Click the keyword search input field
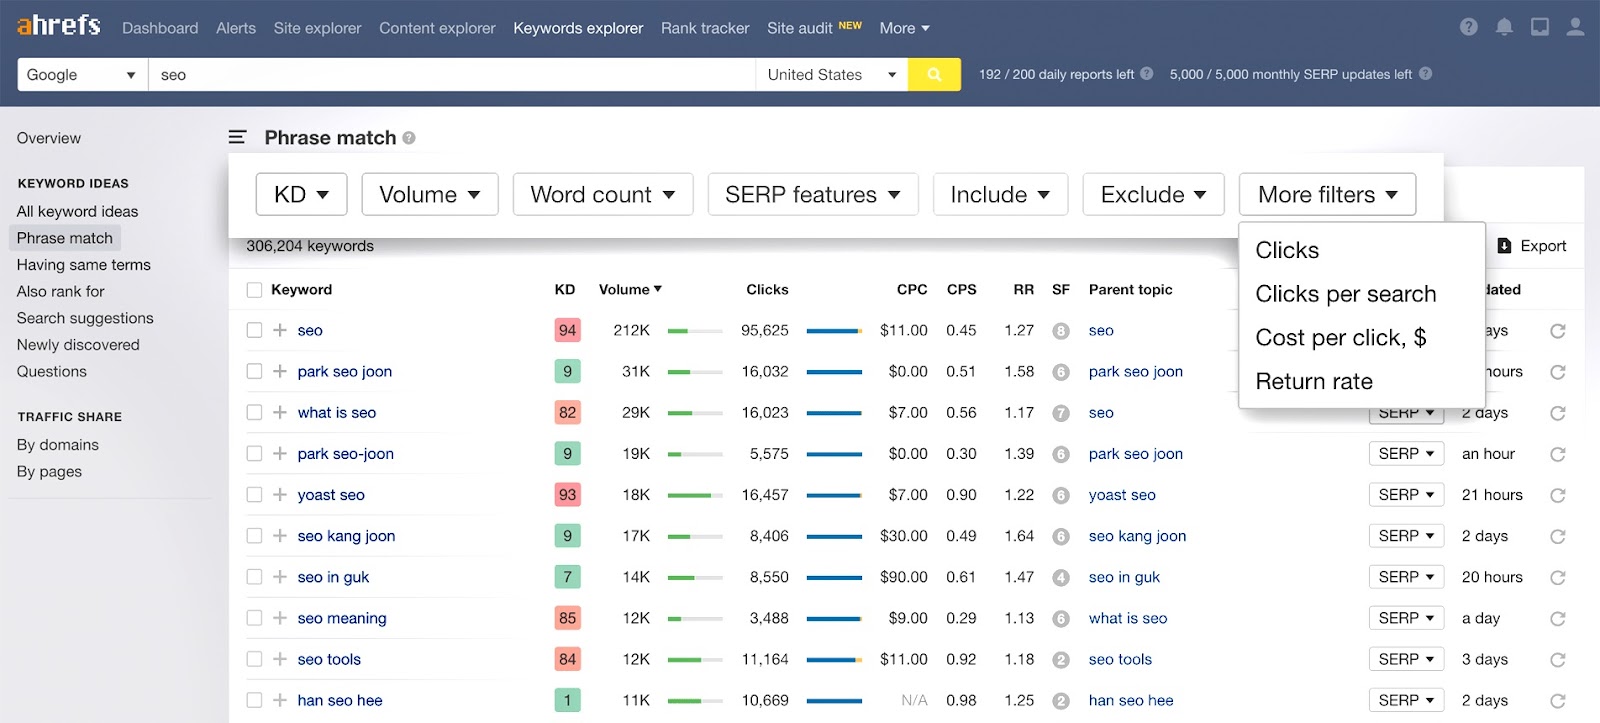 pos(452,74)
